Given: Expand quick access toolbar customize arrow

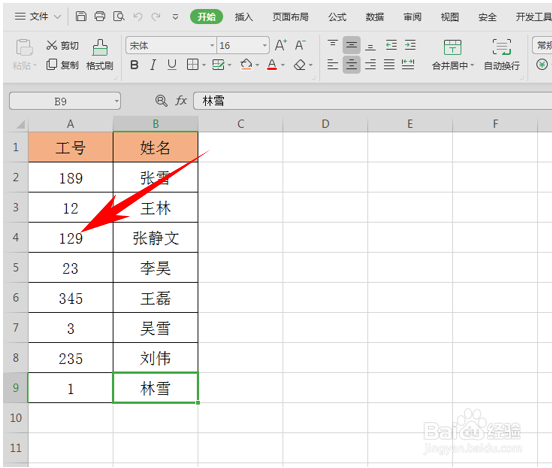Looking at the screenshot, I should click(x=175, y=17).
